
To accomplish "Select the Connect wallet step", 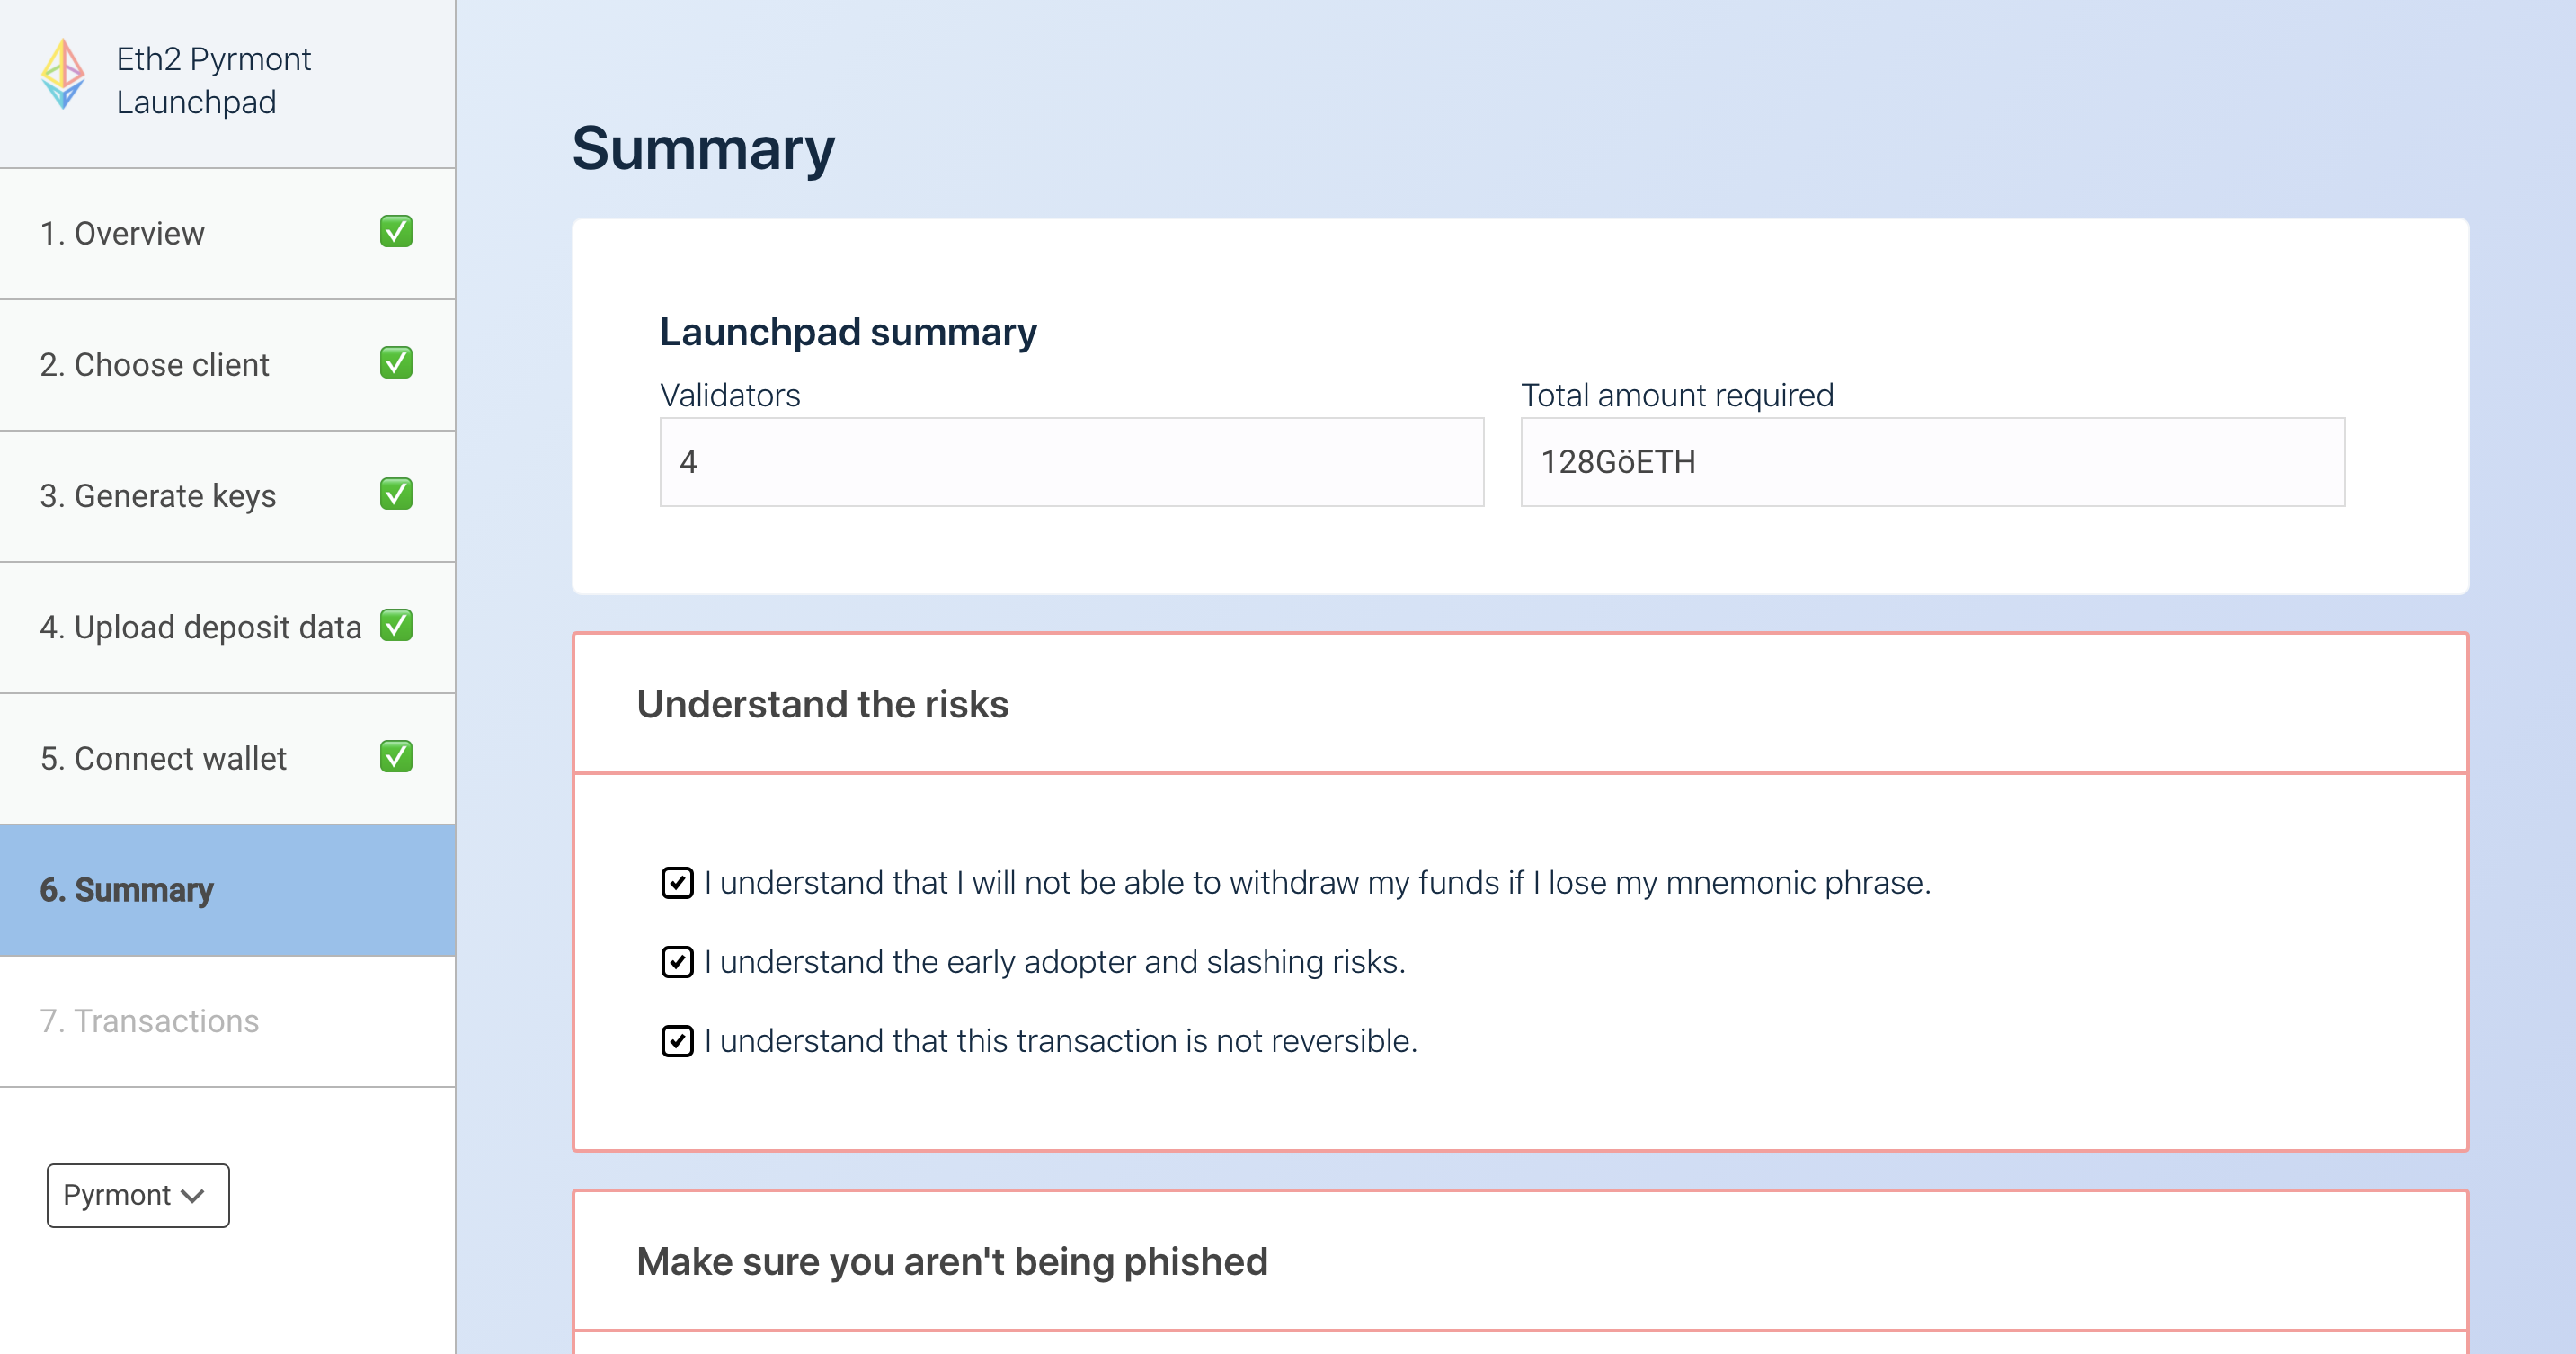I will (164, 757).
